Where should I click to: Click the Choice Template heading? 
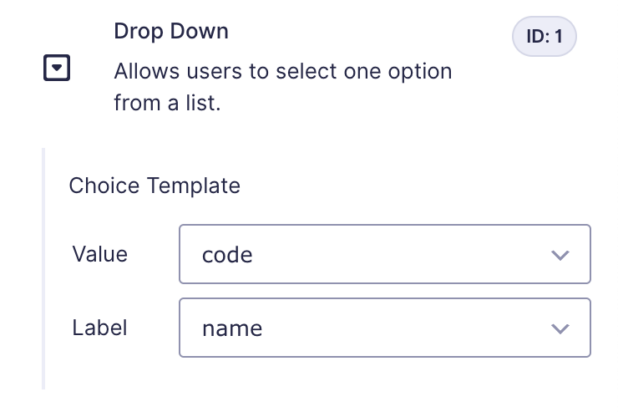[154, 185]
